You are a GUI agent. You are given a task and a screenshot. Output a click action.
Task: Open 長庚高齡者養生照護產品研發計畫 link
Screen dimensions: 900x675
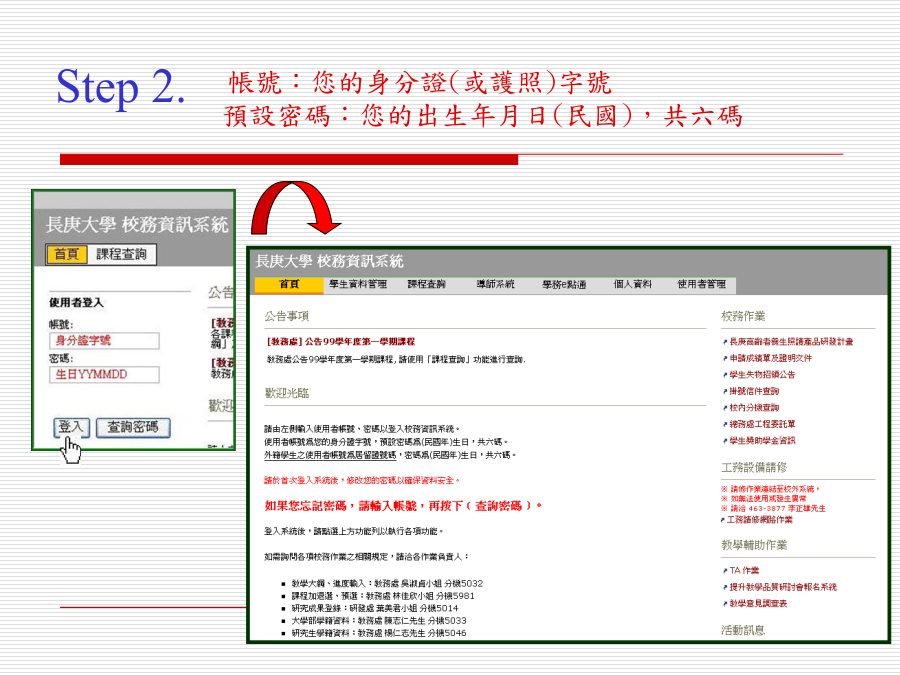coord(791,342)
